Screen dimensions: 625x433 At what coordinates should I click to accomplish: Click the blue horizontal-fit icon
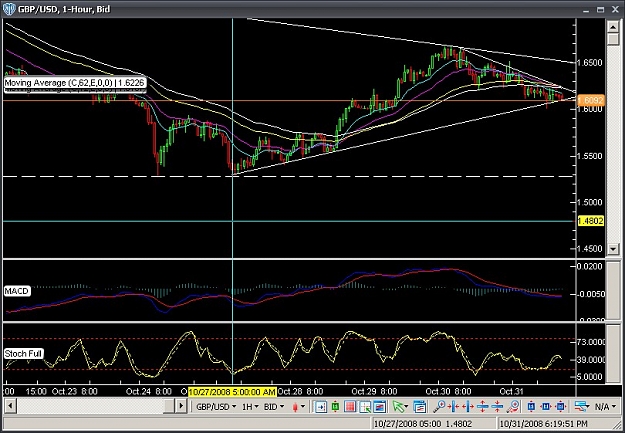pos(546,407)
